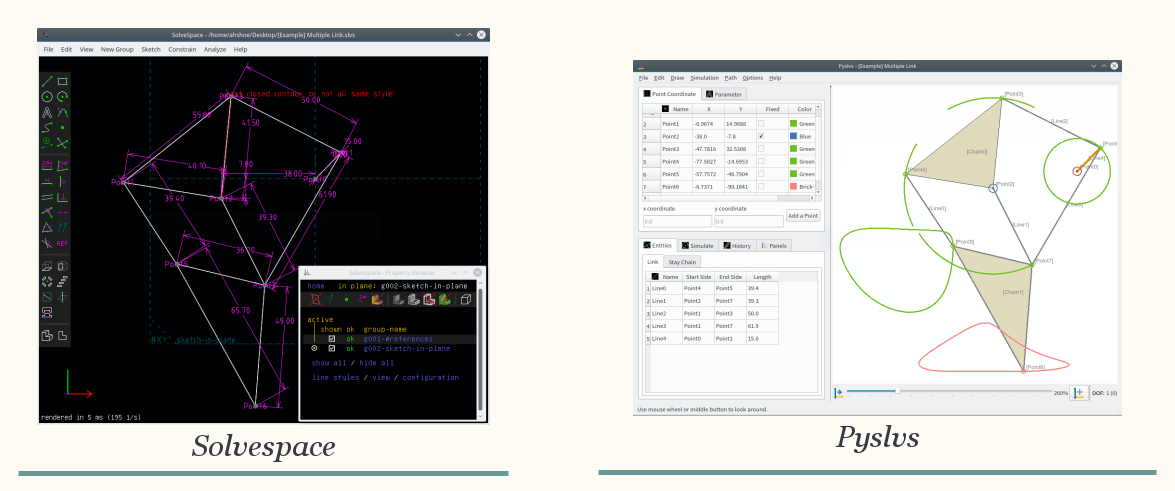Switch to the Parameter tab
This screenshot has width=1175, height=491.
[x=724, y=94]
